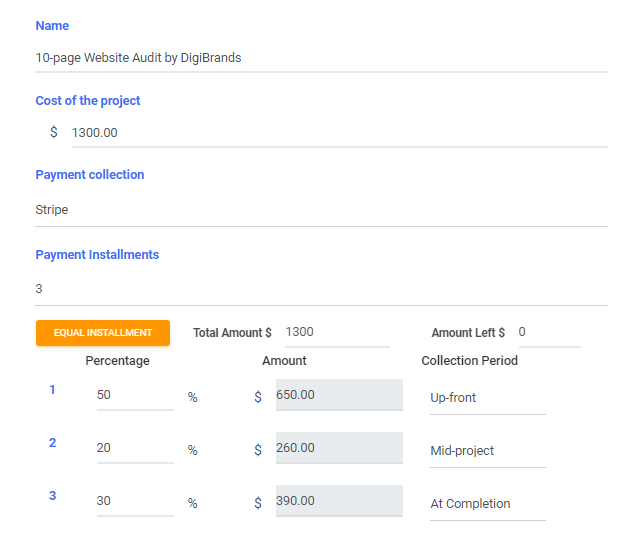Open the Payment Installments dropdown showing 3
The height and width of the screenshot is (533, 624).
point(321,289)
